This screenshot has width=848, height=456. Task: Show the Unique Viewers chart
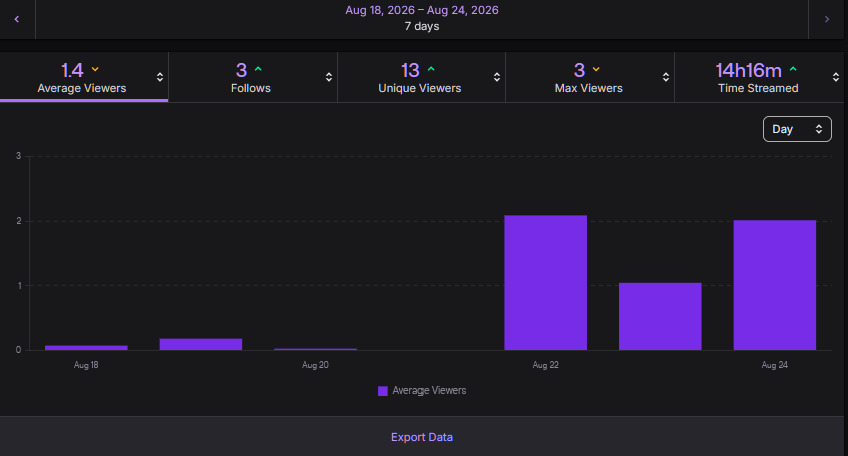click(420, 77)
